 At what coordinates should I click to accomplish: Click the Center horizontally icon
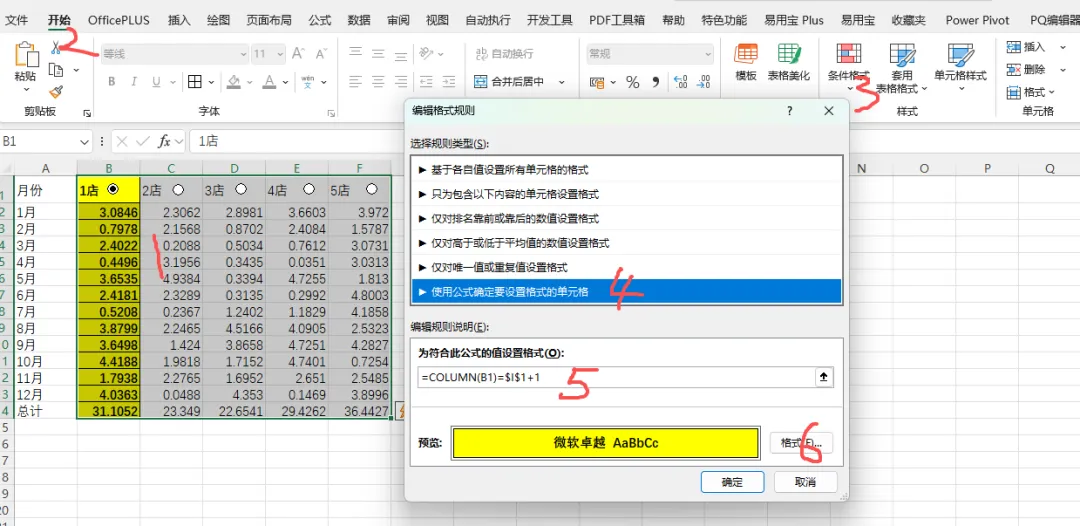point(378,82)
